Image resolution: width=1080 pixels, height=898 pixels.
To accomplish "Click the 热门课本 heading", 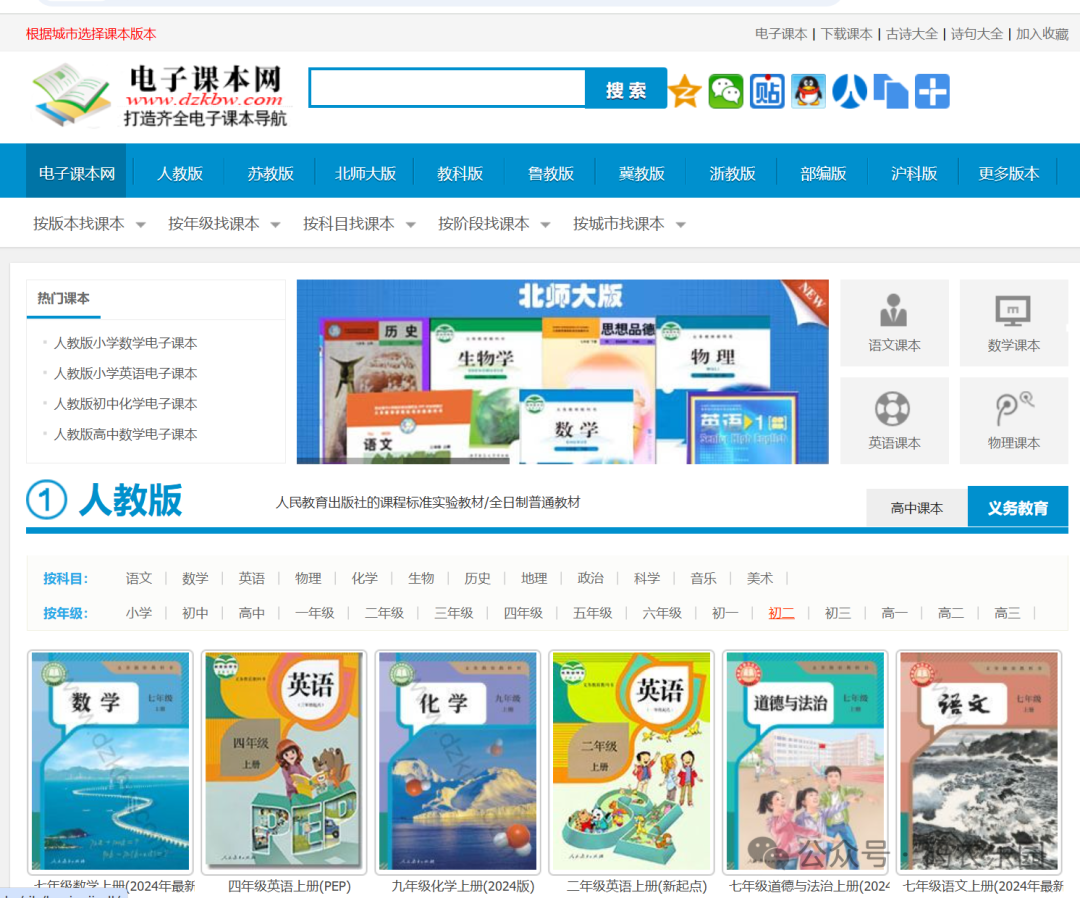I will point(63,298).
